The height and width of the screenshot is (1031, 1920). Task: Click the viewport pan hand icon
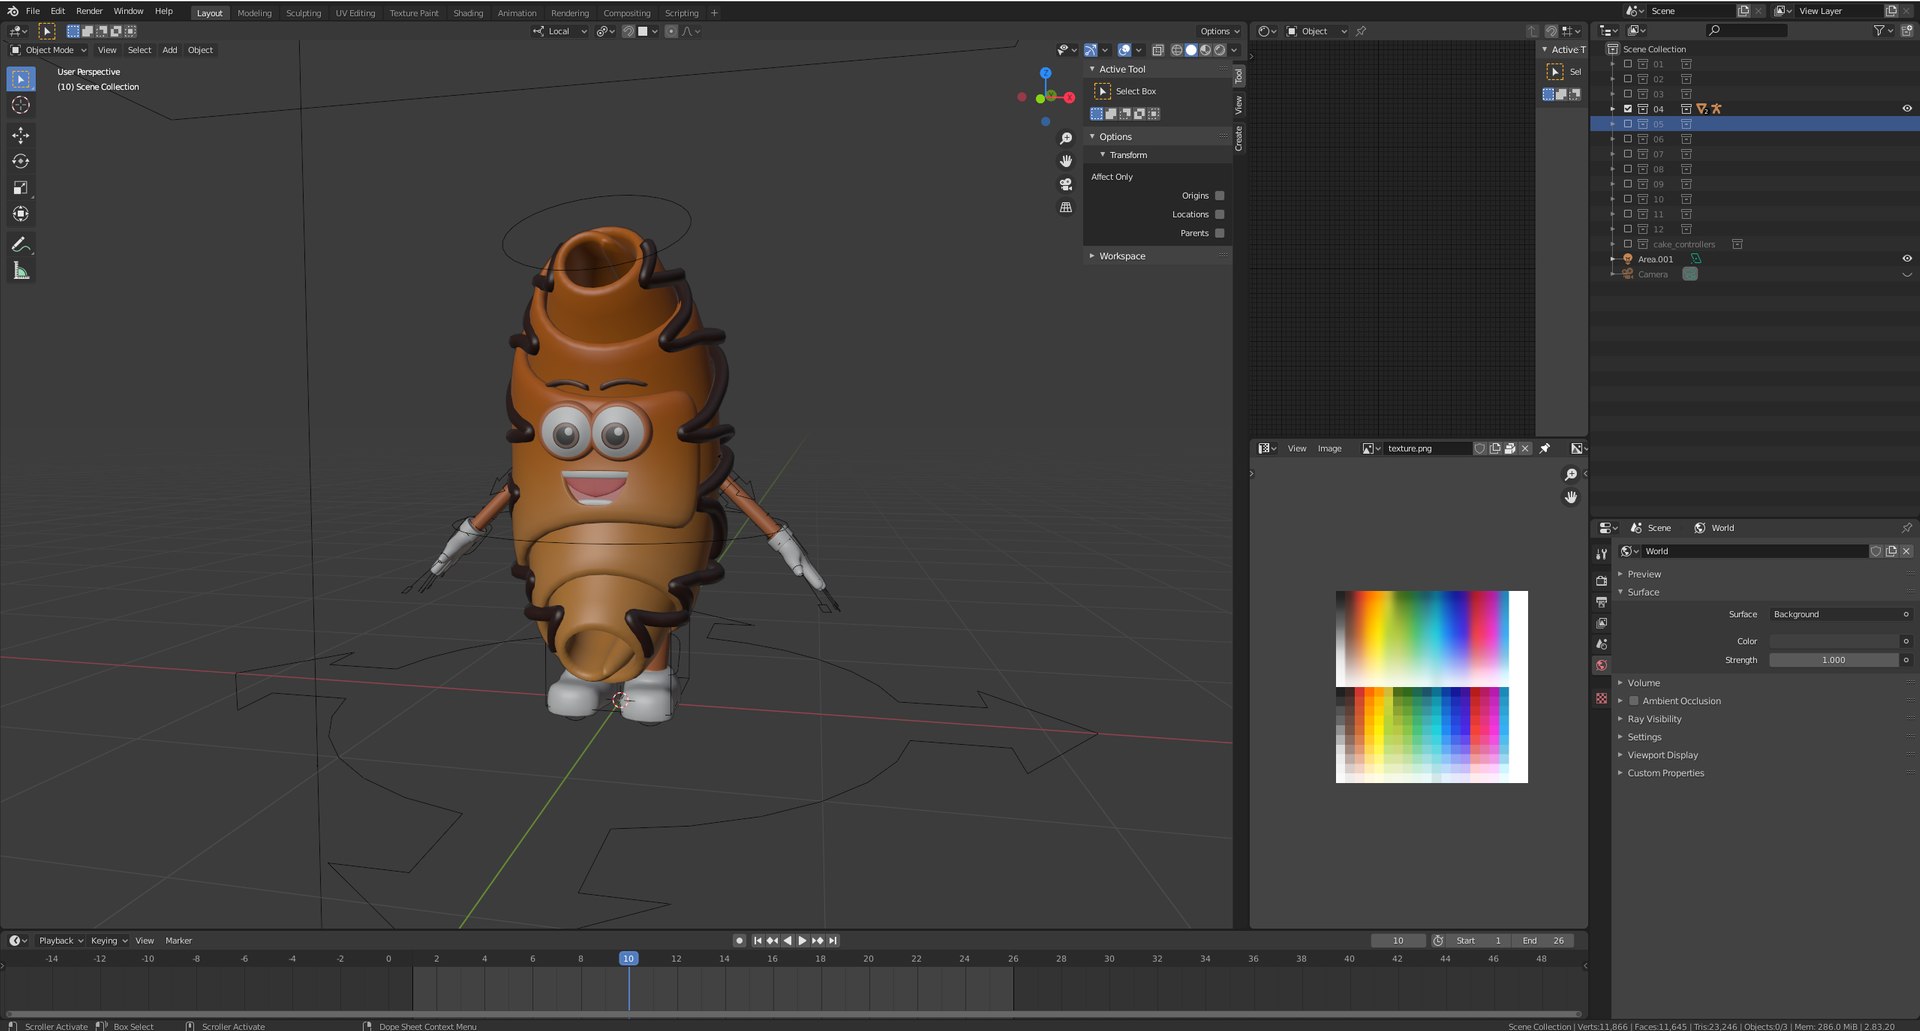(x=1066, y=161)
